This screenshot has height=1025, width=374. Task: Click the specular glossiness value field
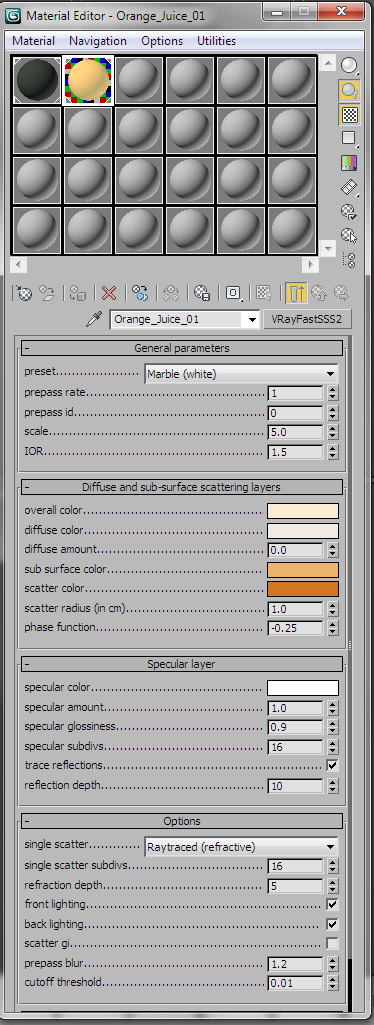(296, 727)
